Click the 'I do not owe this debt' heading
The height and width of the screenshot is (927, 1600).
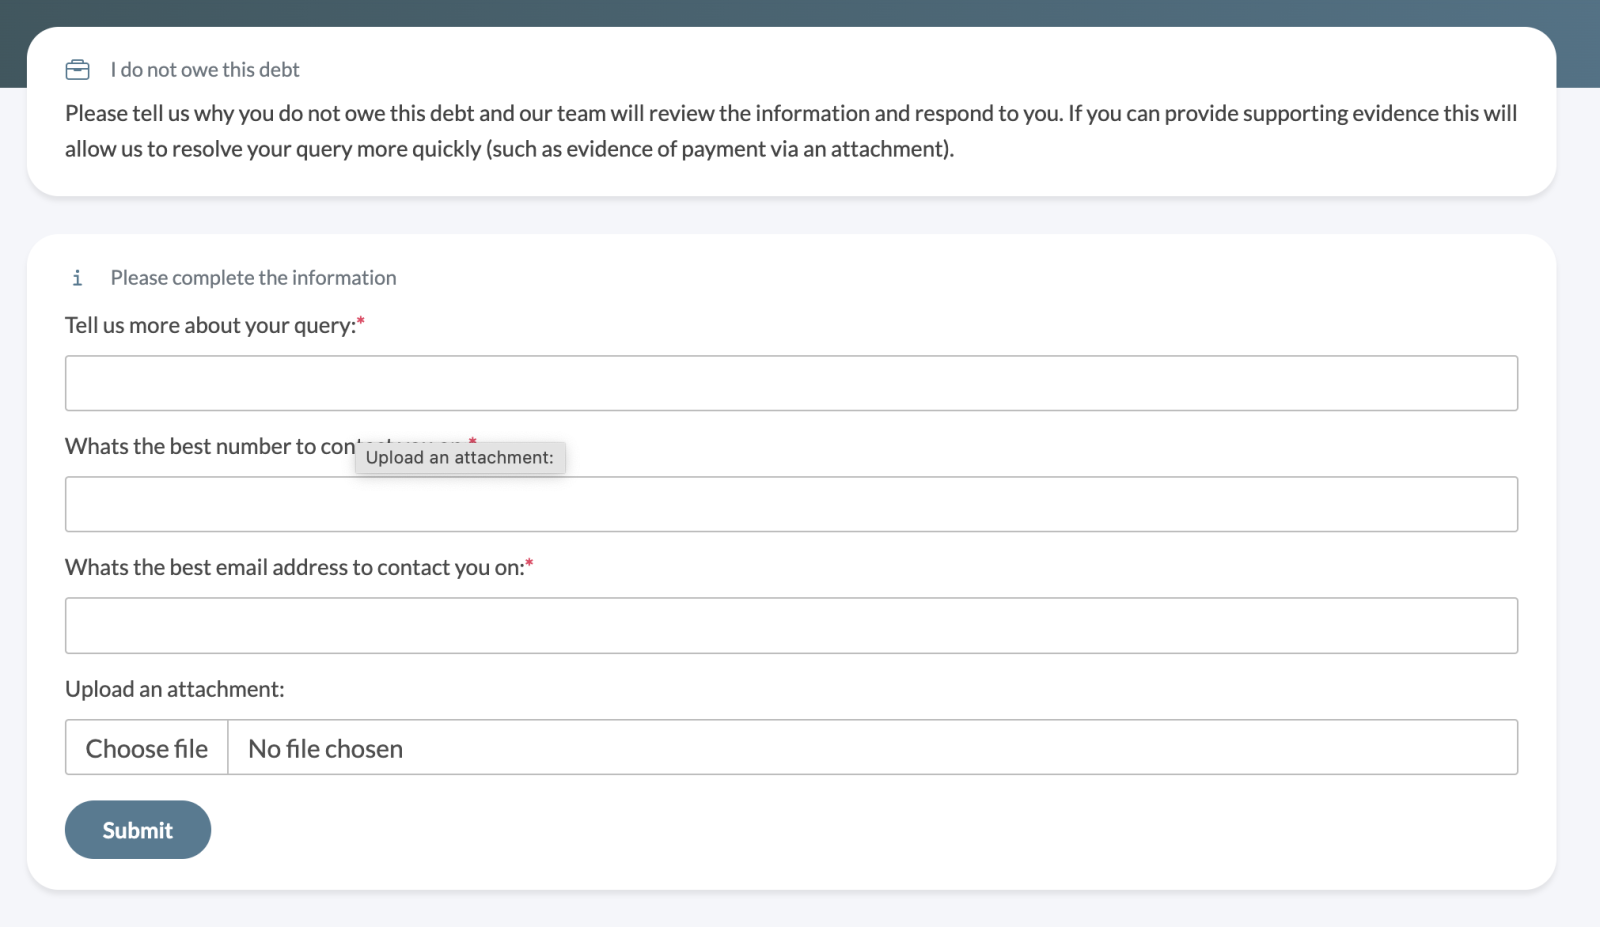coord(204,70)
